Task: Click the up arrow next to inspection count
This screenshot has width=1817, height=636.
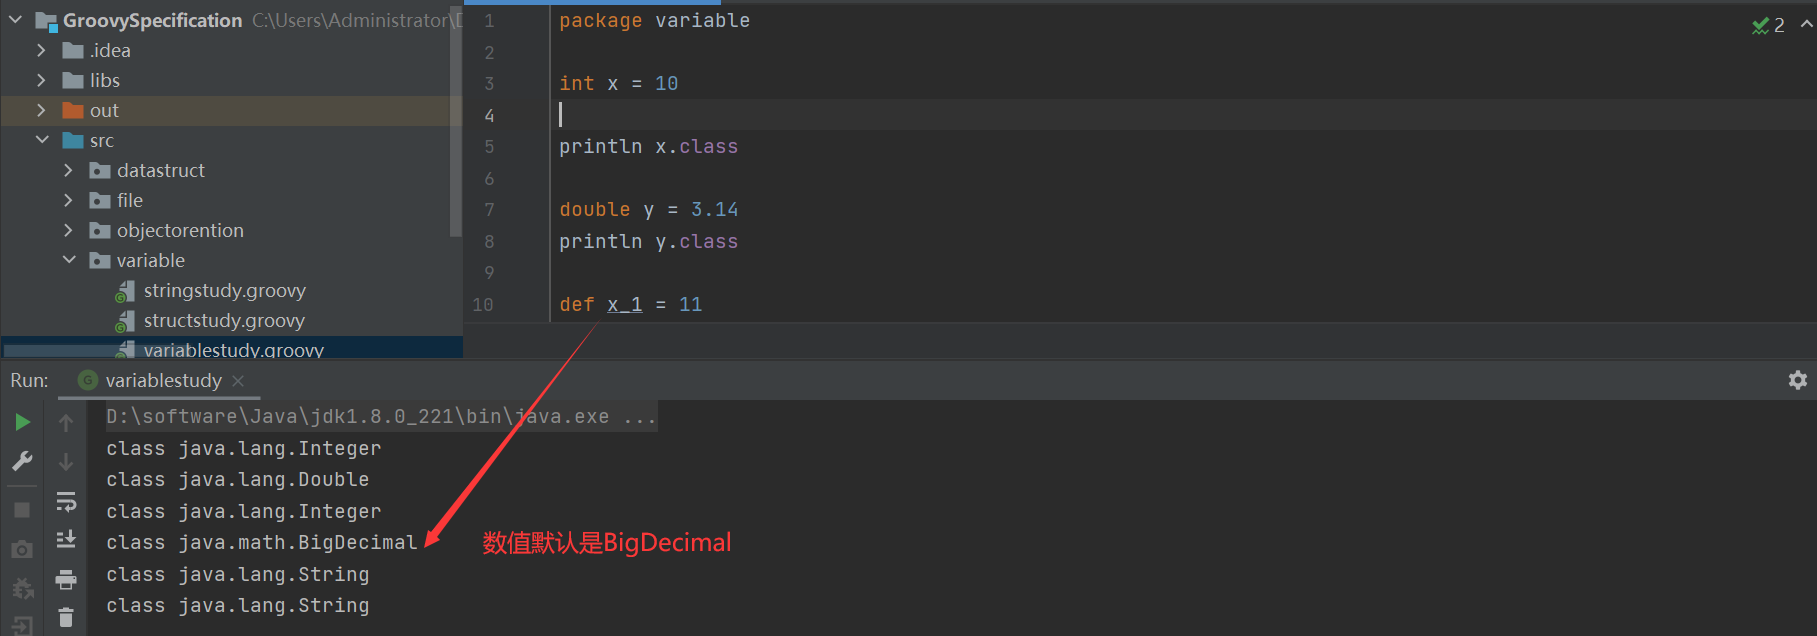Action: point(1806,25)
